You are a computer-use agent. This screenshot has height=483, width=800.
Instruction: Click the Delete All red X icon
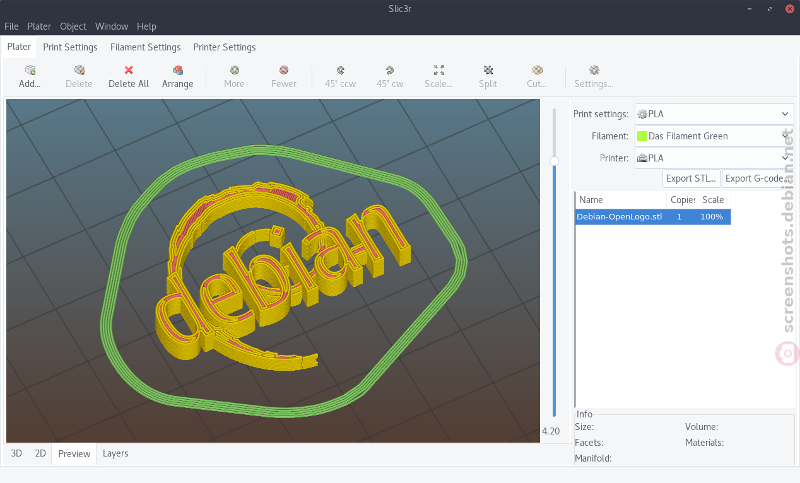tap(129, 70)
